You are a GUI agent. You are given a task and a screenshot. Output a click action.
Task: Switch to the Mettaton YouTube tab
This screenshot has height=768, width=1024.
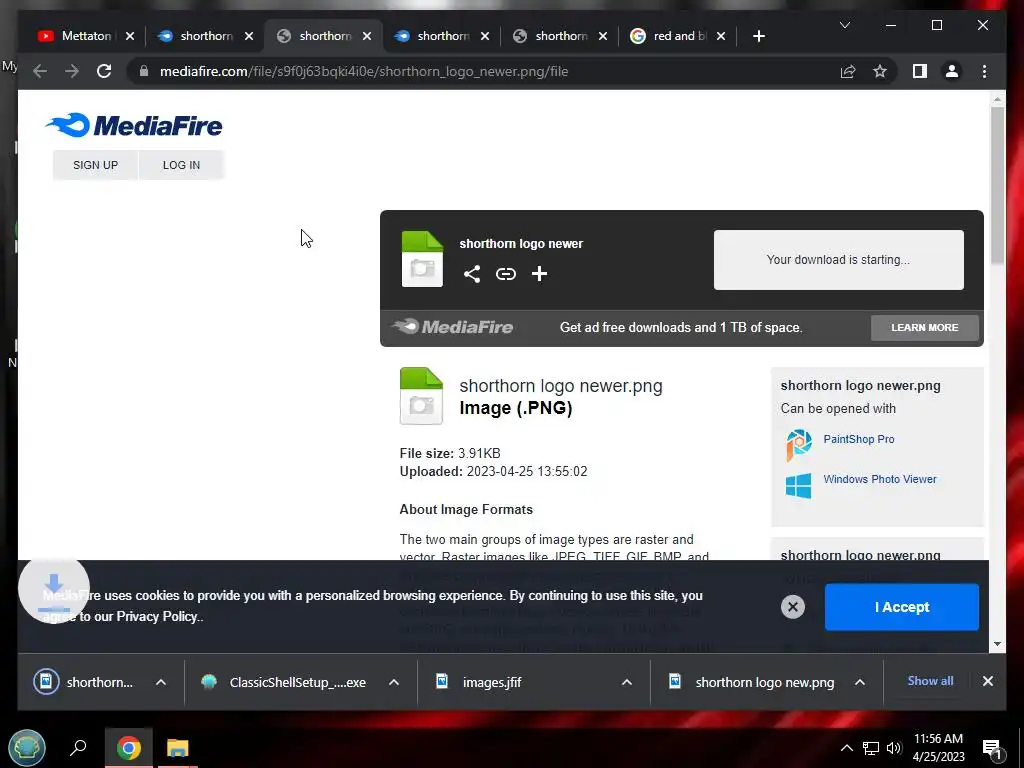86,36
